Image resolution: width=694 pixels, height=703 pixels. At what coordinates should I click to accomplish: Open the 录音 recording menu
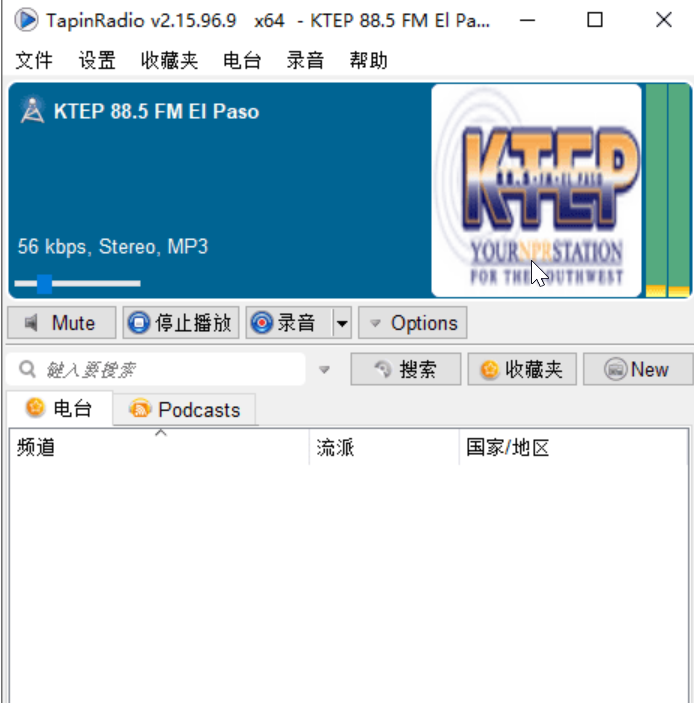305,60
